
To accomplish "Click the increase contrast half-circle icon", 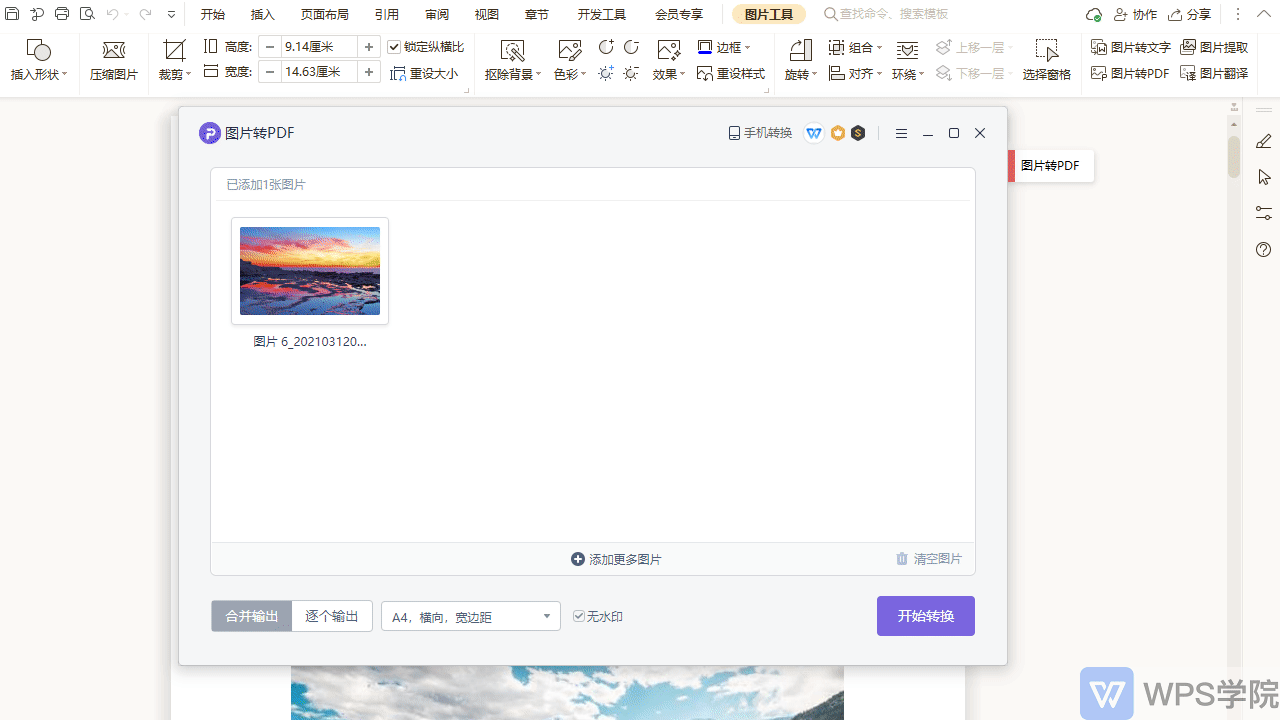I will click(x=606, y=47).
